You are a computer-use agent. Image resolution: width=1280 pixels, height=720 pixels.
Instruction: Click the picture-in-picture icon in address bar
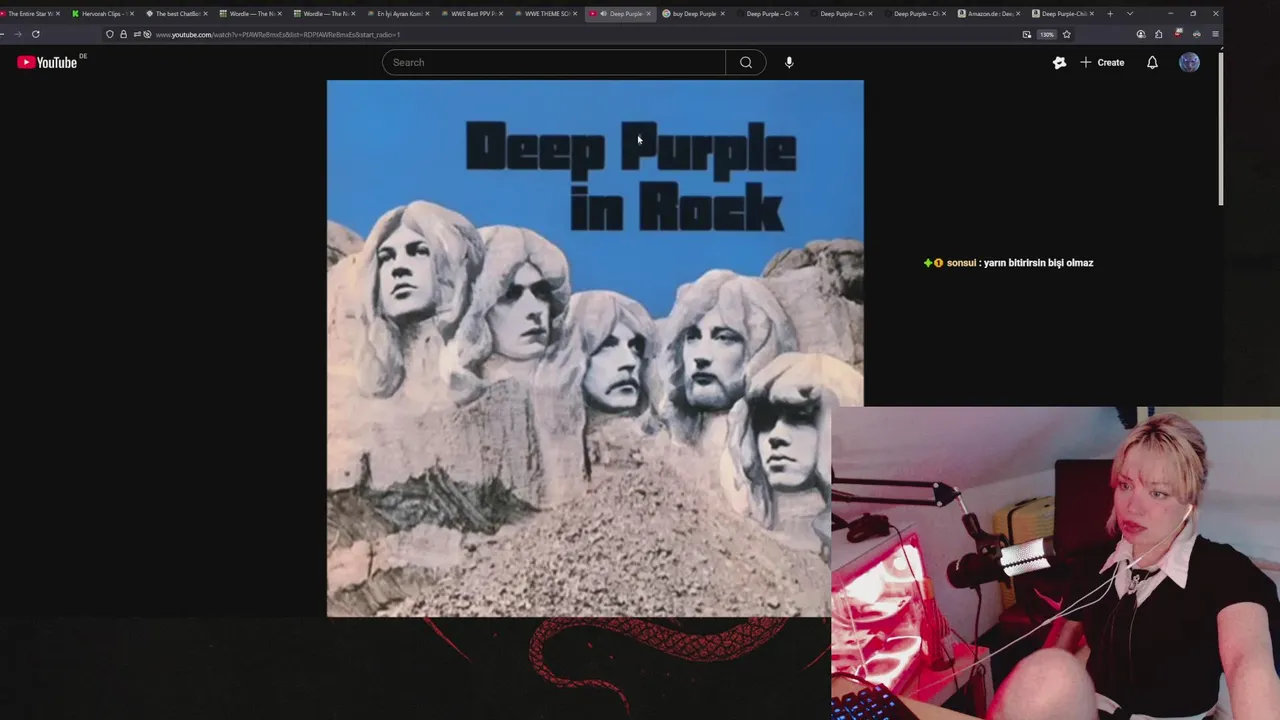(x=1027, y=34)
